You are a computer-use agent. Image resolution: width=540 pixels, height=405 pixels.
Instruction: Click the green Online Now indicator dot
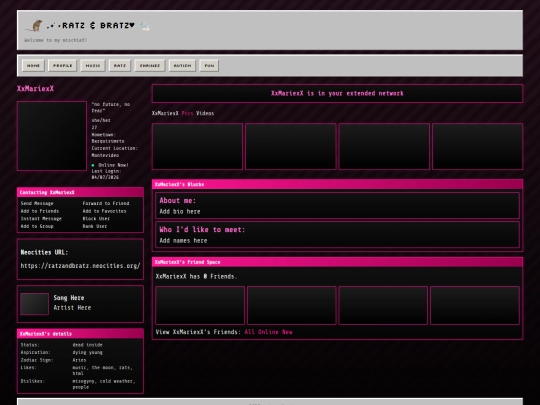coord(93,165)
